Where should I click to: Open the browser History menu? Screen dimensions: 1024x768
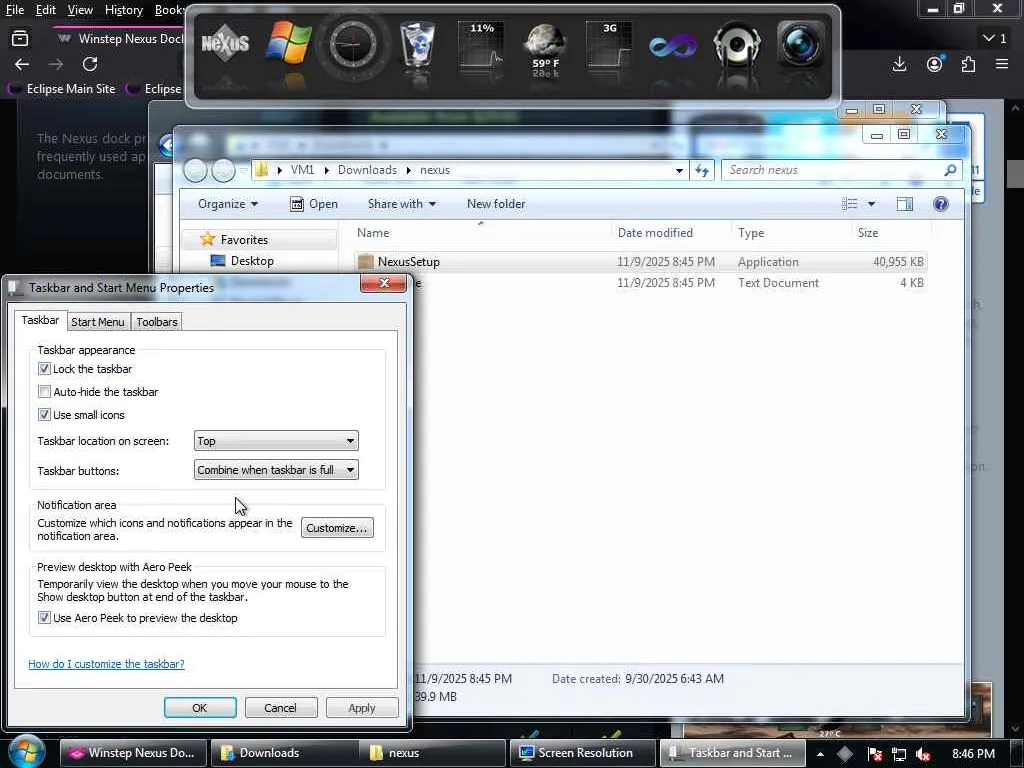click(x=123, y=10)
